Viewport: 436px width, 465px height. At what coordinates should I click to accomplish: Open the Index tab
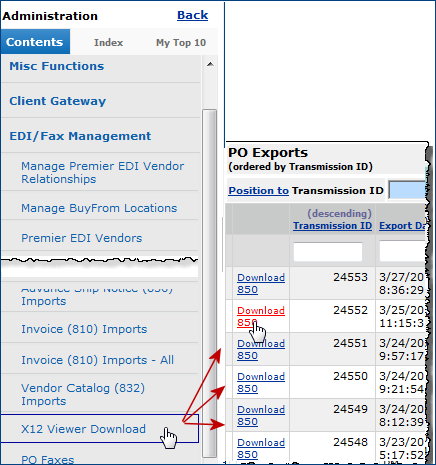108,42
